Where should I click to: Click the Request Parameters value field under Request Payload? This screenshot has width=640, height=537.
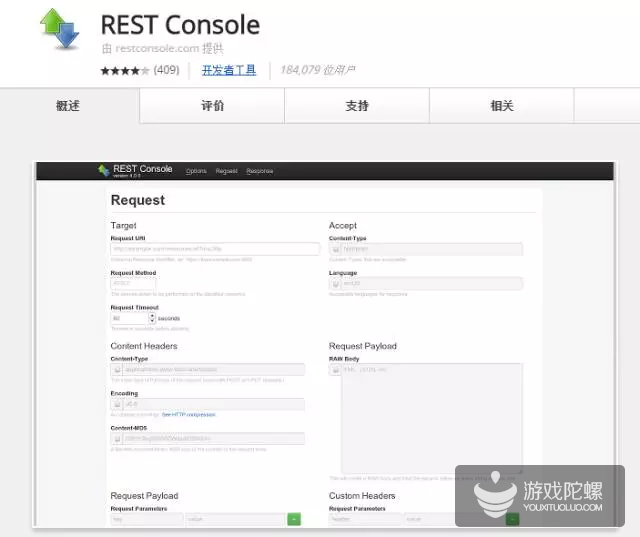[x=235, y=519]
